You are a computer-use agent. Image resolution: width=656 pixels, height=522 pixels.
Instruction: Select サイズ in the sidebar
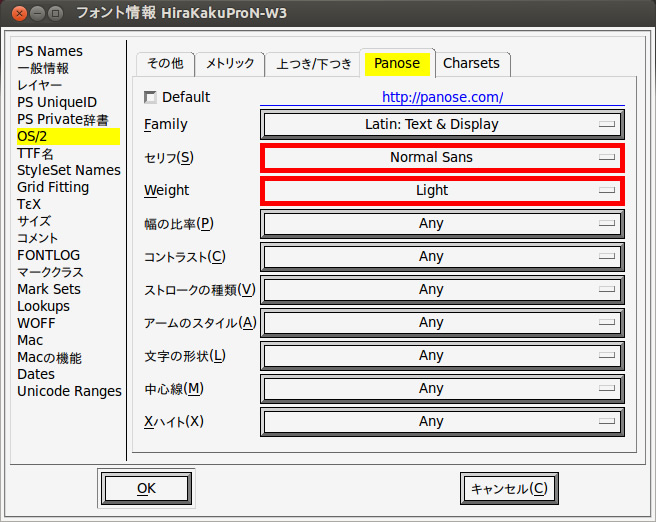point(34,221)
